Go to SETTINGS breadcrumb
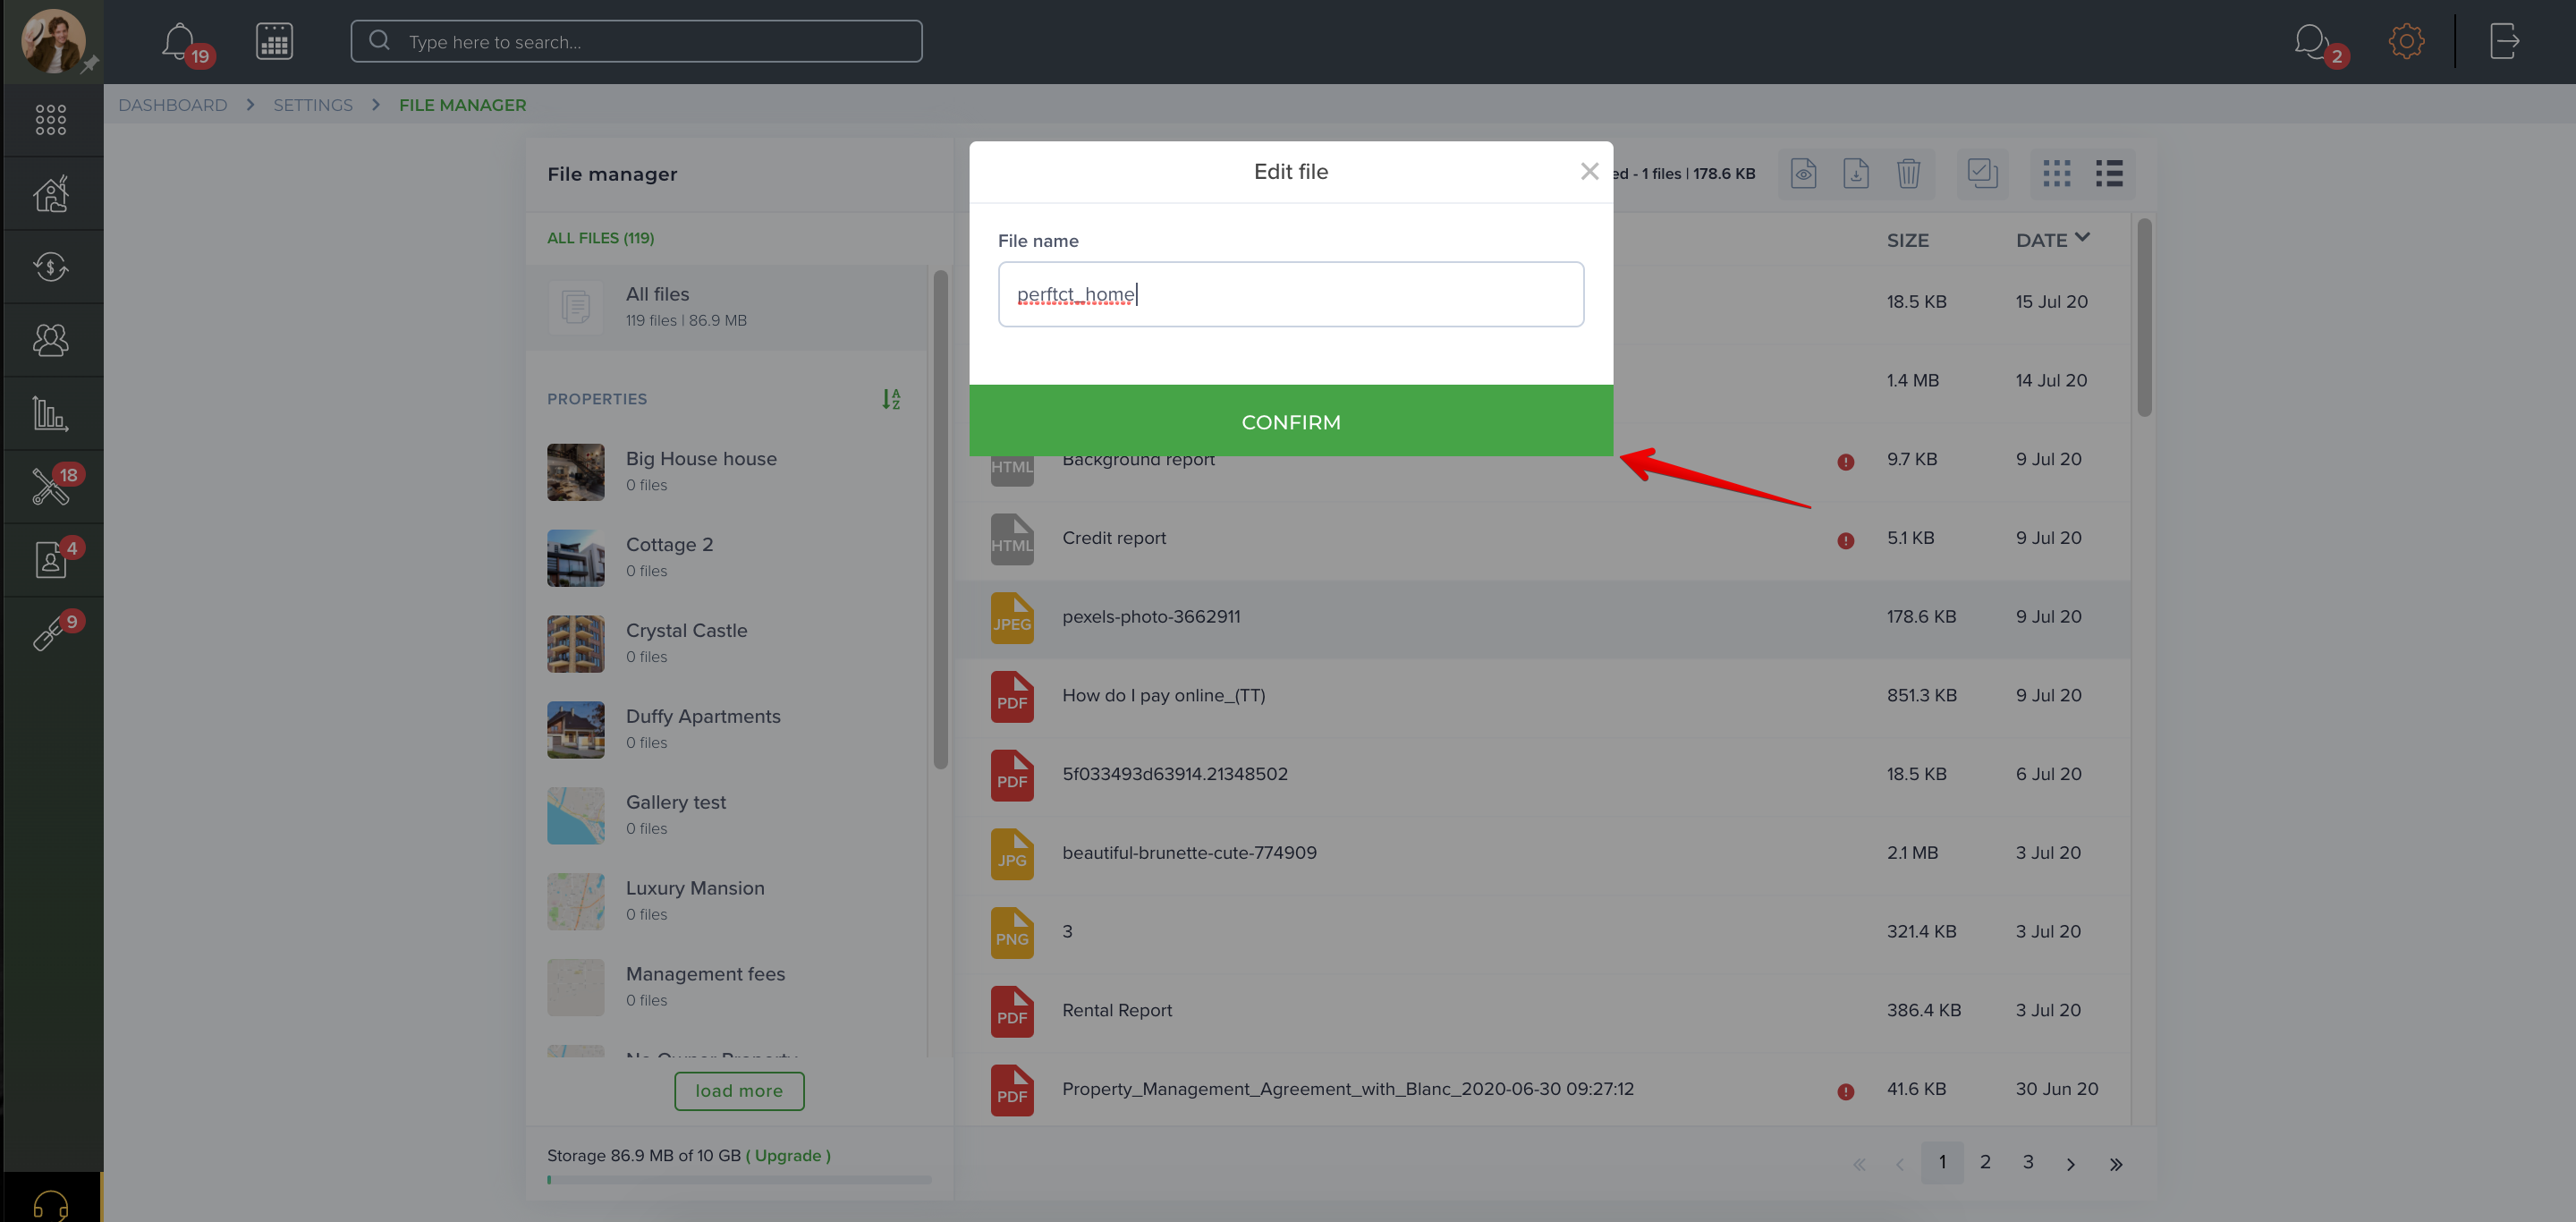The width and height of the screenshot is (2576, 1222). [x=313, y=105]
